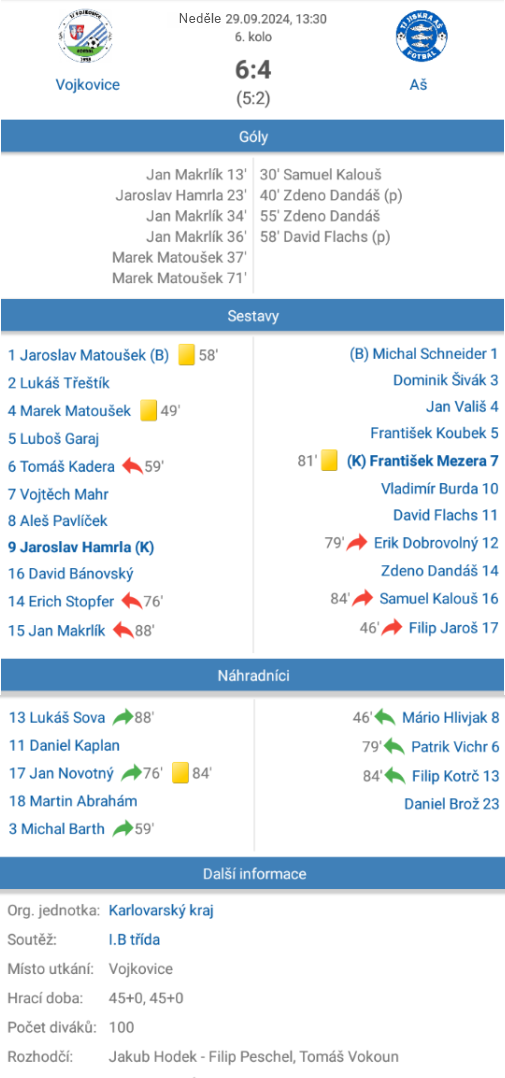The height and width of the screenshot is (1078, 505).
Task: Click green substitution arrow by Lukáš Sova
Action: point(122,718)
